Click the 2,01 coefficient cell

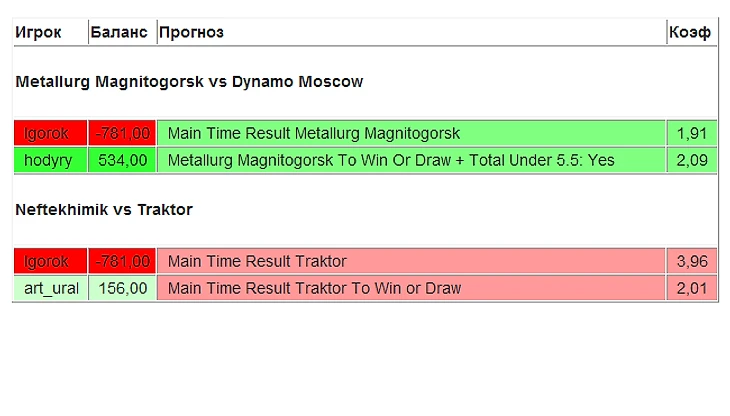(692, 288)
